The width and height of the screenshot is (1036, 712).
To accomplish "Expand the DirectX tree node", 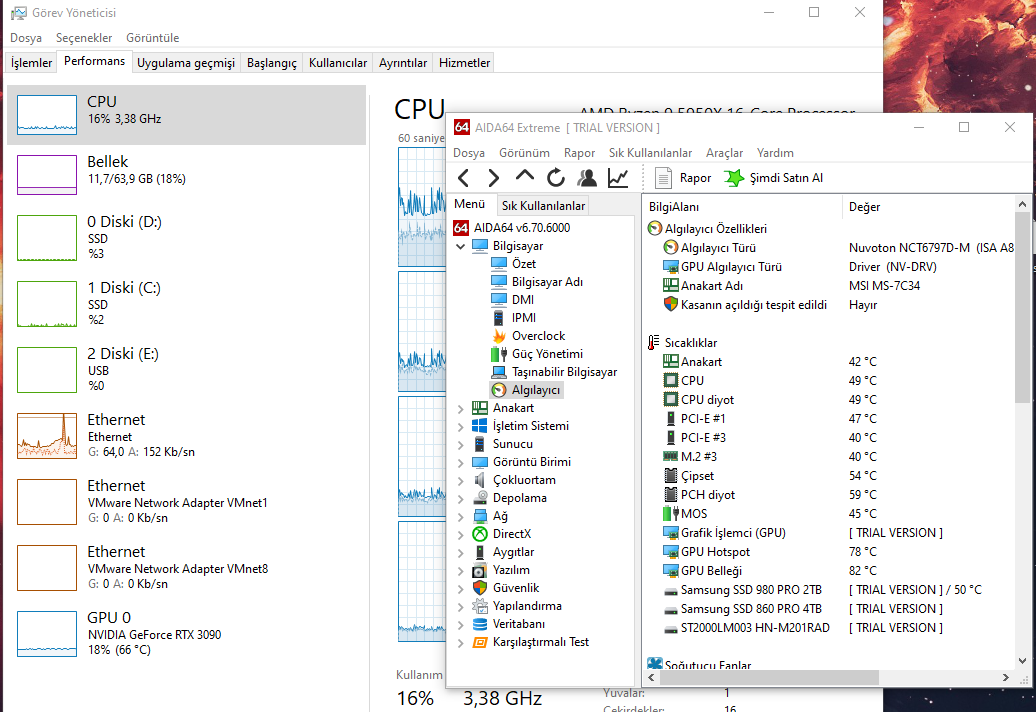I will tap(461, 534).
